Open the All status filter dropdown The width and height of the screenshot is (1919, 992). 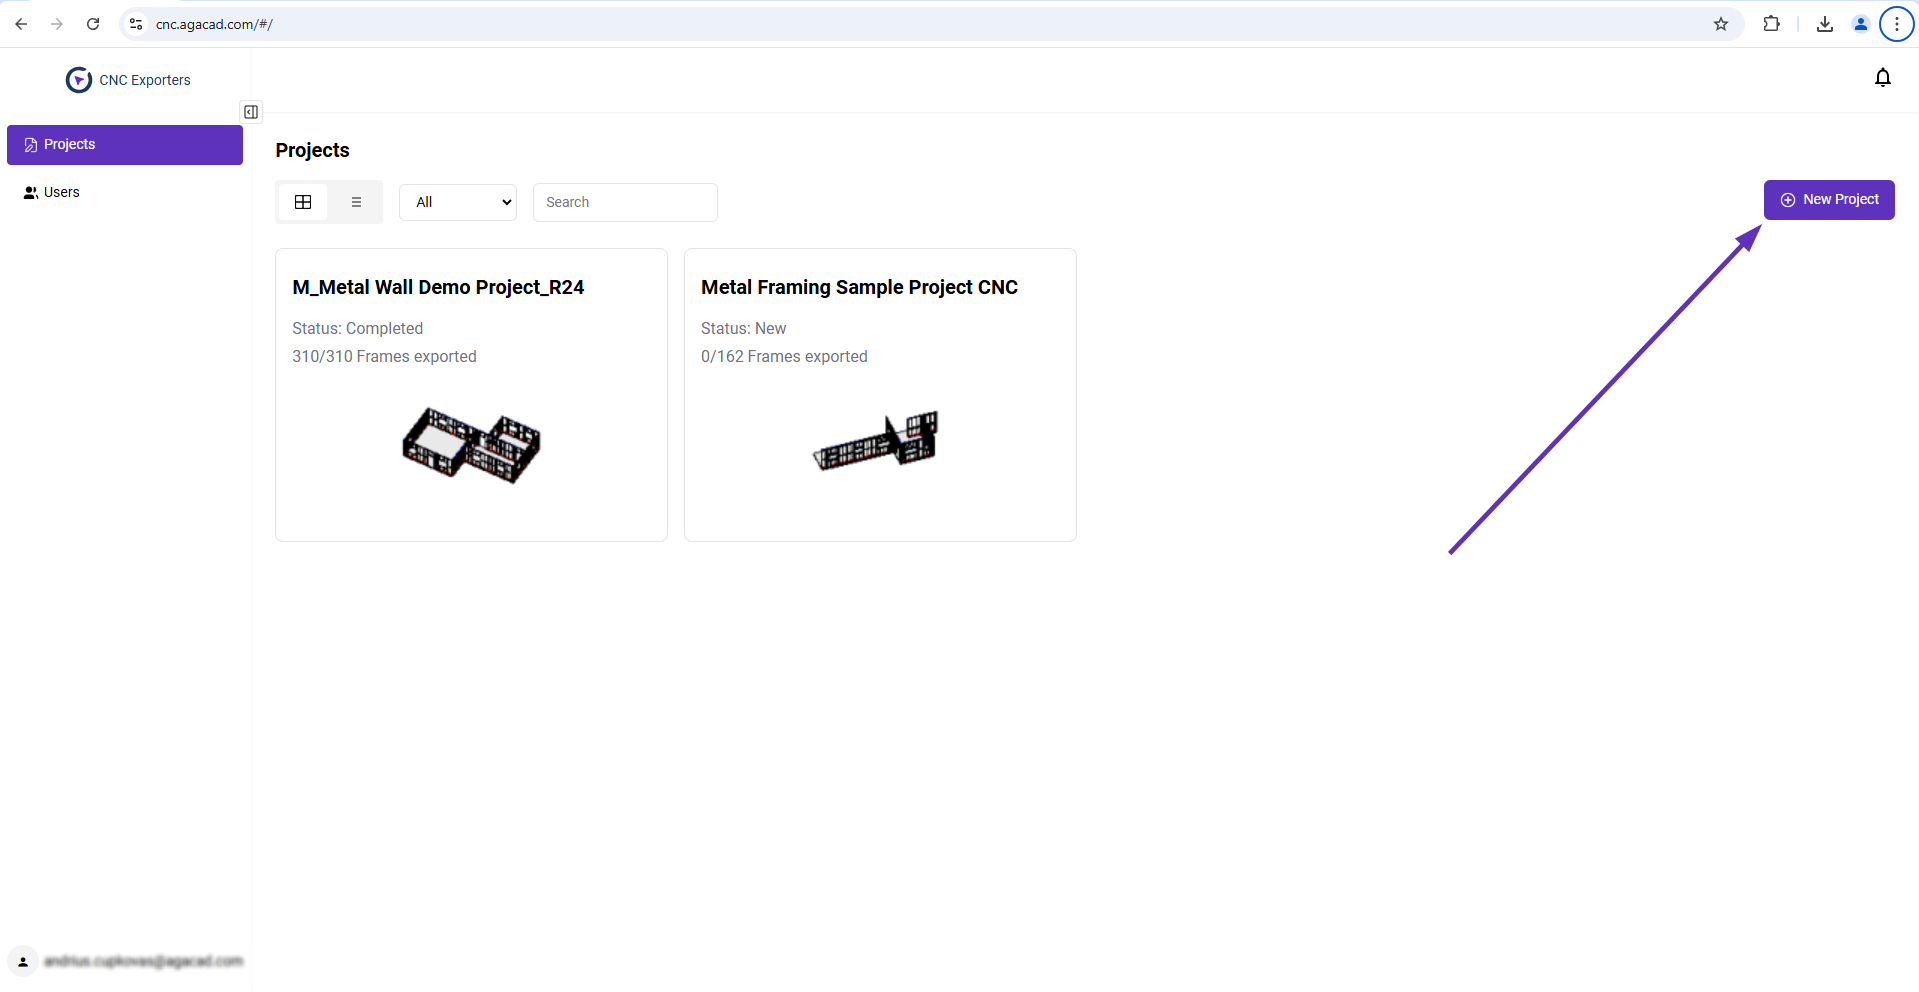coord(458,202)
